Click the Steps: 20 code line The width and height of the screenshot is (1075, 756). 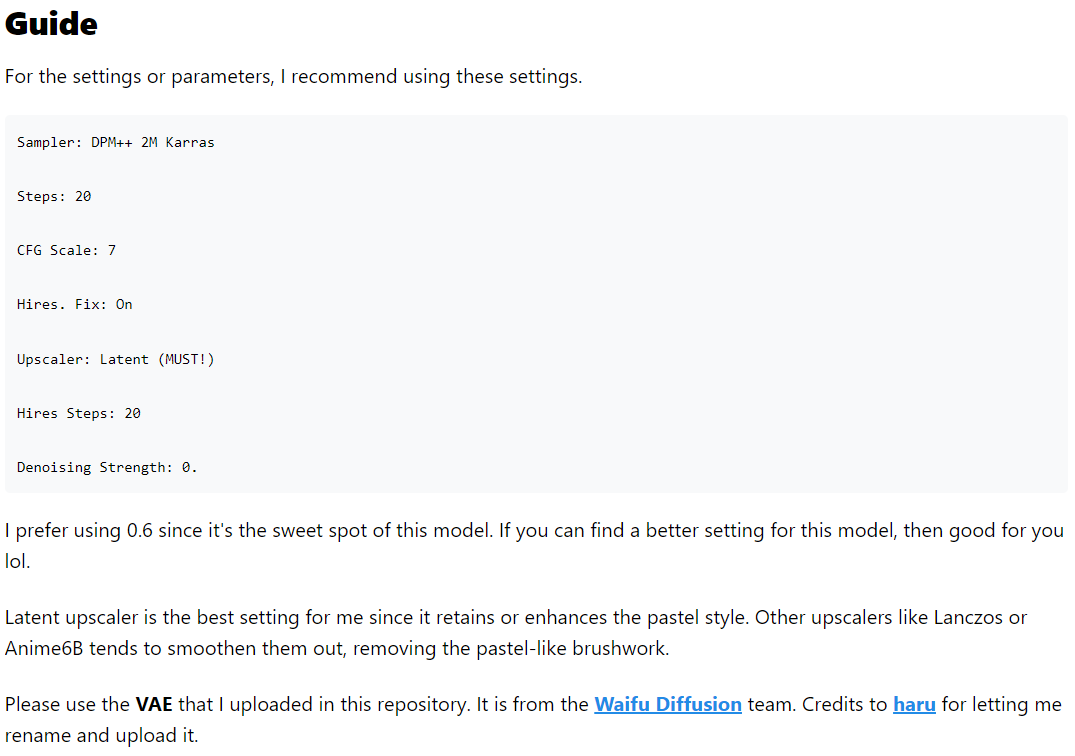(x=54, y=197)
